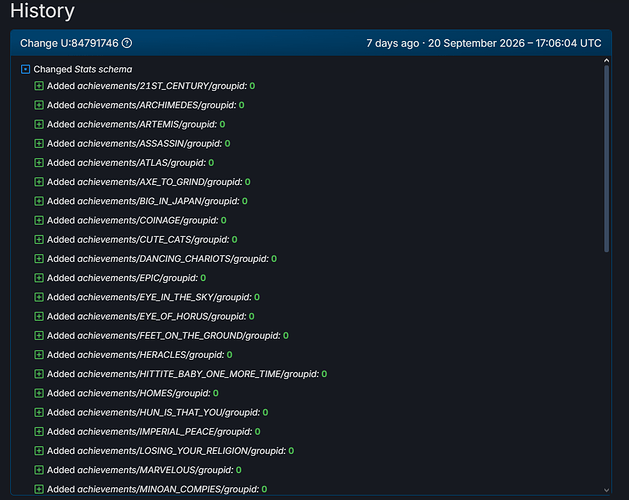Click the scroll up arrow of the change list

pos(606,61)
